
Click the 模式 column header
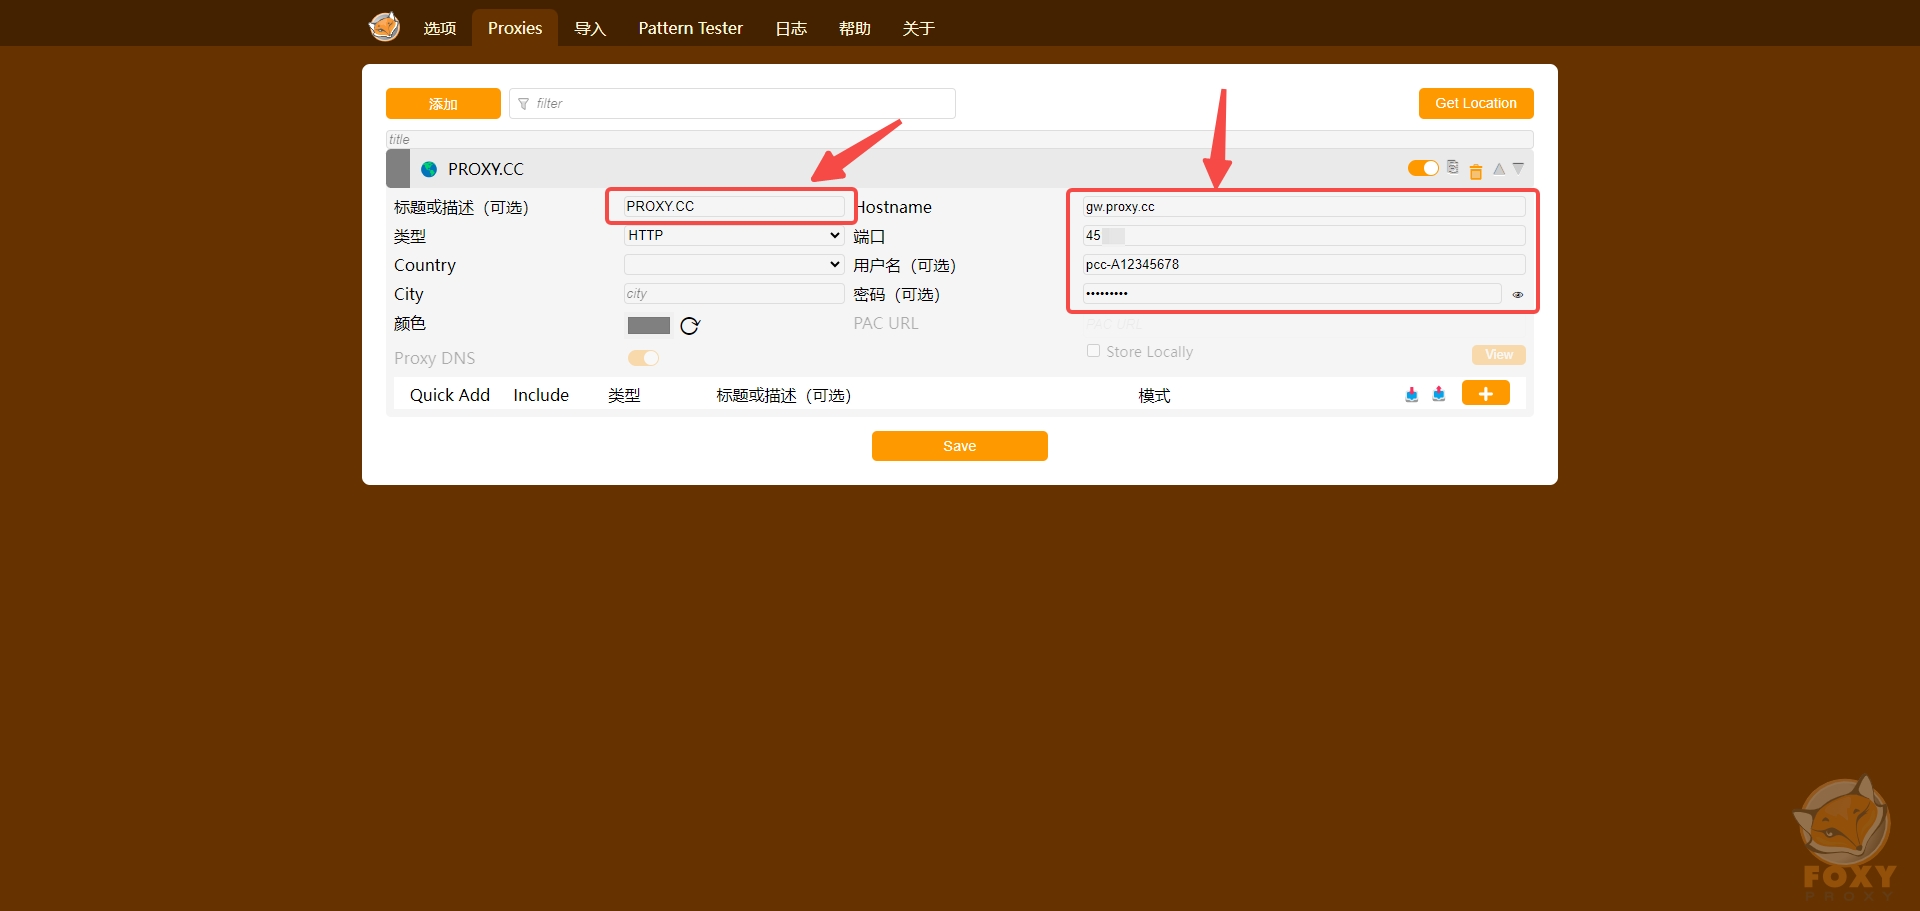point(1154,396)
